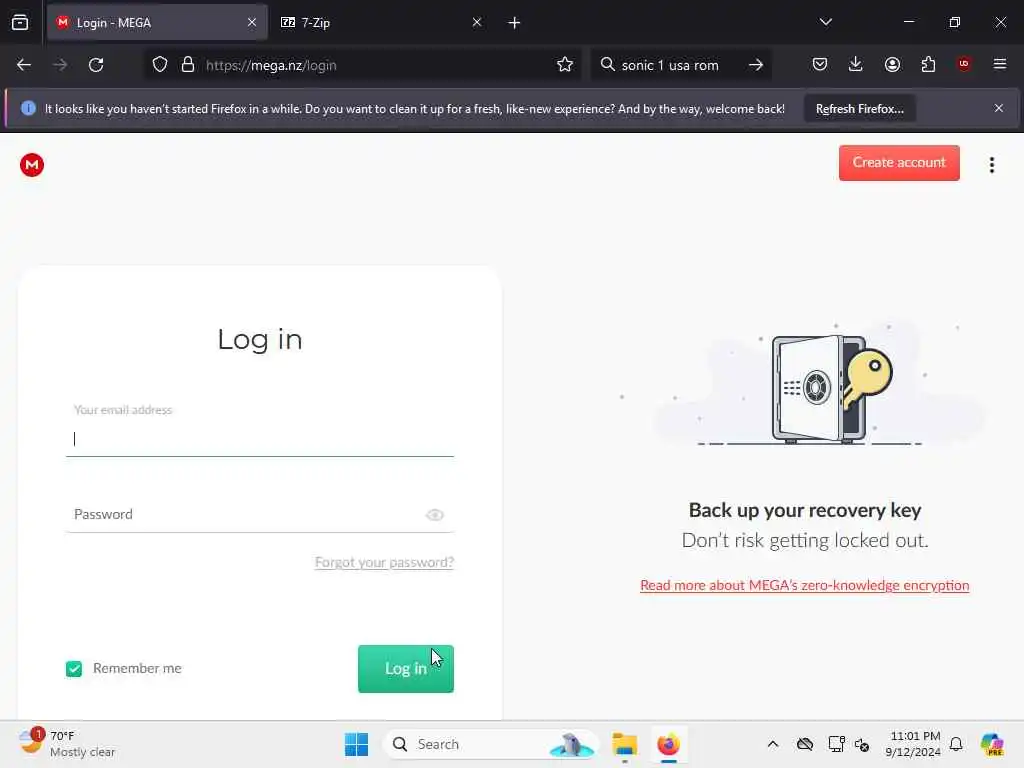Click the search magnifier in search bar
1024x768 pixels.
point(607,65)
